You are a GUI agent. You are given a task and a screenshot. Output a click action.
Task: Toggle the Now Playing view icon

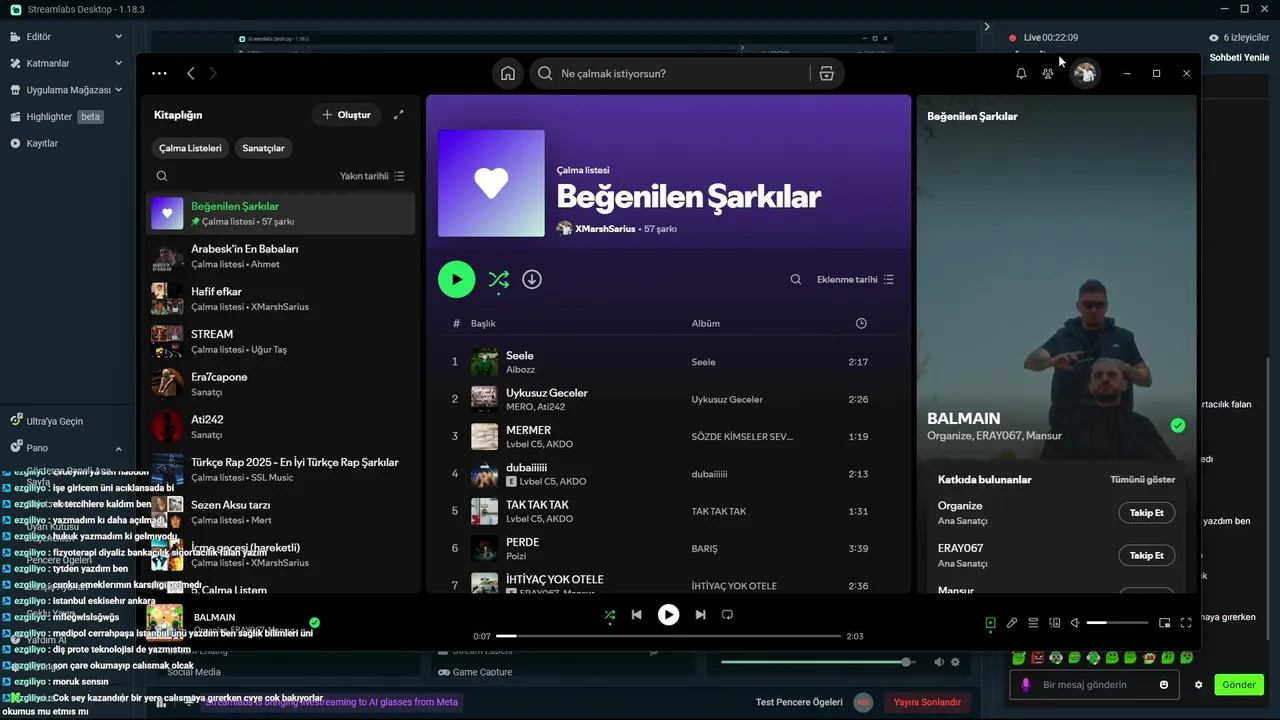coord(990,623)
